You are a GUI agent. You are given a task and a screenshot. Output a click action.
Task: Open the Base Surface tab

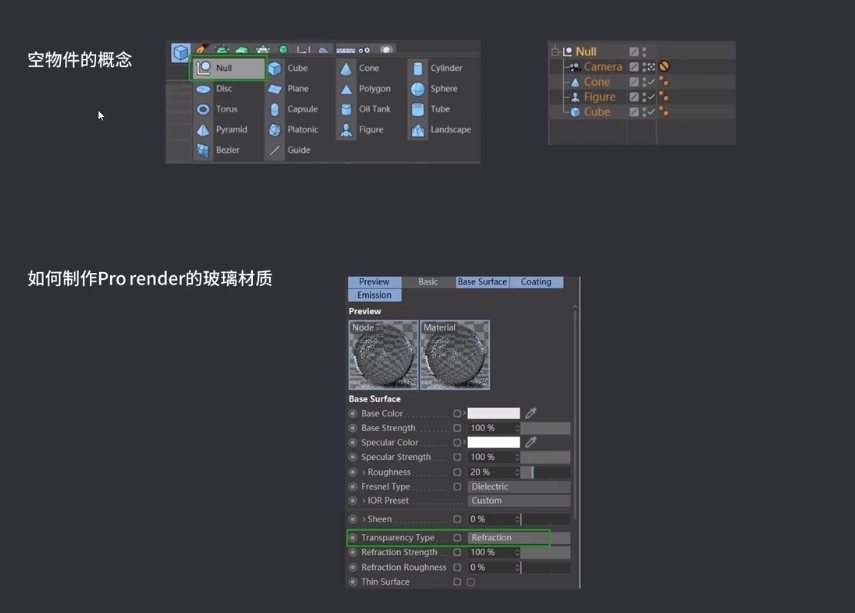(x=482, y=282)
